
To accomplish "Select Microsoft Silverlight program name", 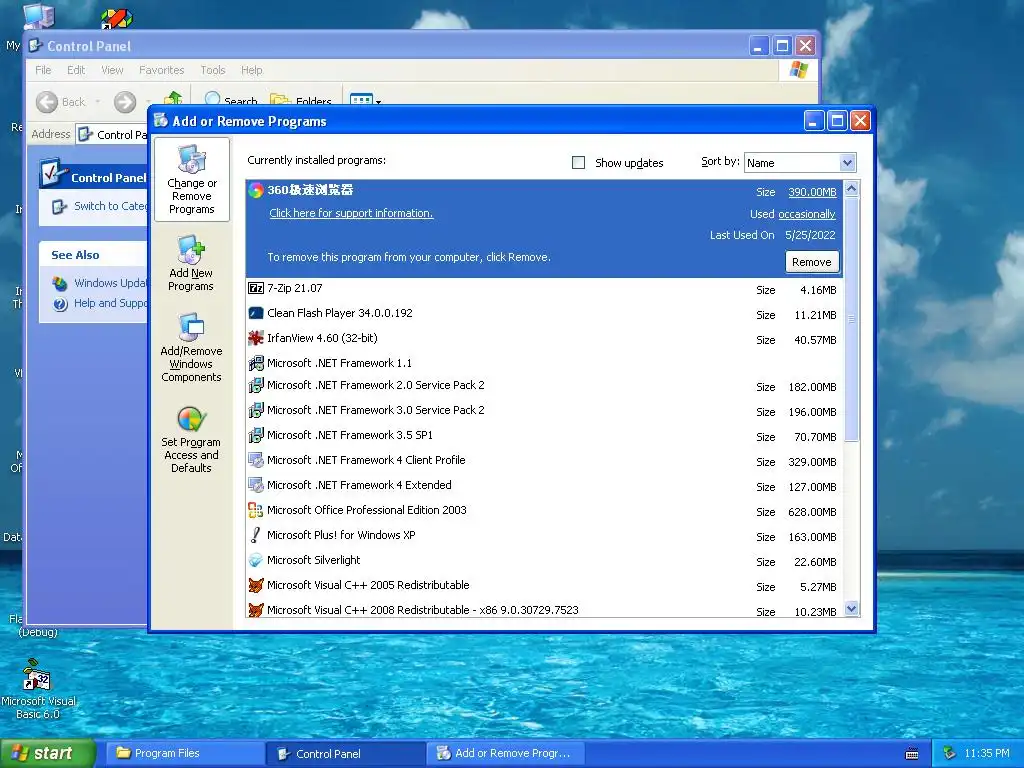I will (313, 560).
